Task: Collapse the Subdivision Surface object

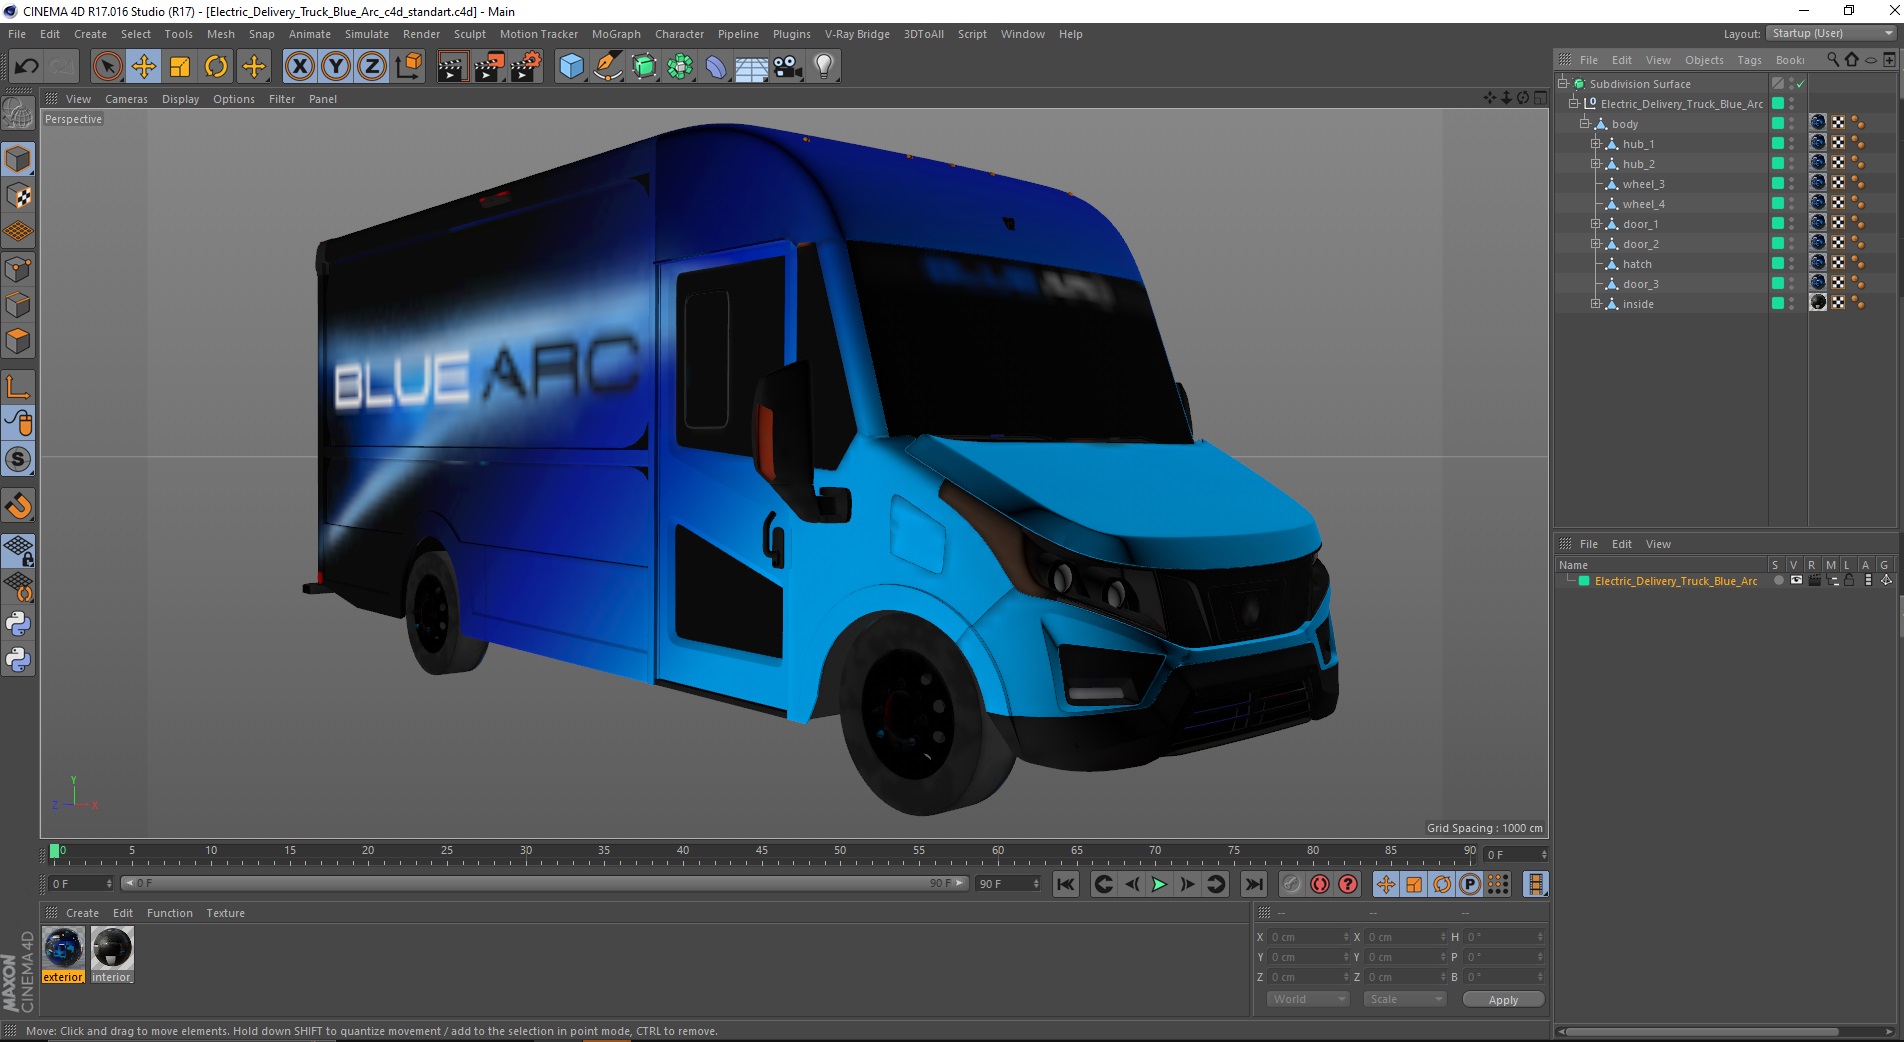Action: click(1563, 84)
